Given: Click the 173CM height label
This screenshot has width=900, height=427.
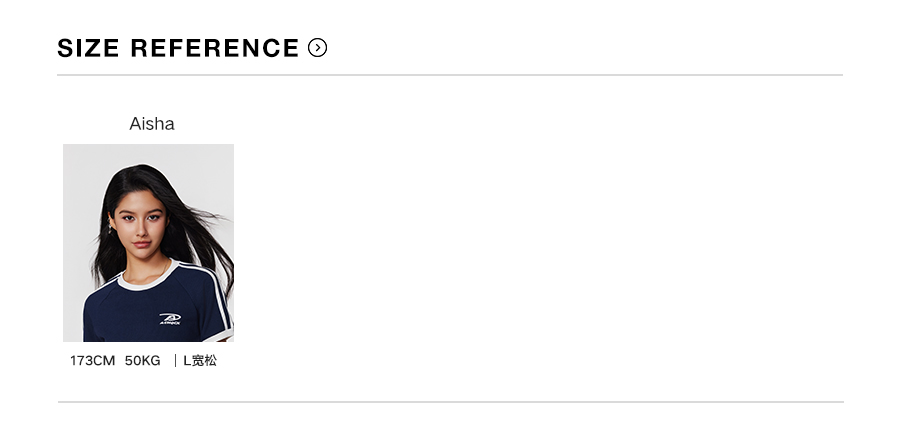Looking at the screenshot, I should pyautogui.click(x=92, y=361).
